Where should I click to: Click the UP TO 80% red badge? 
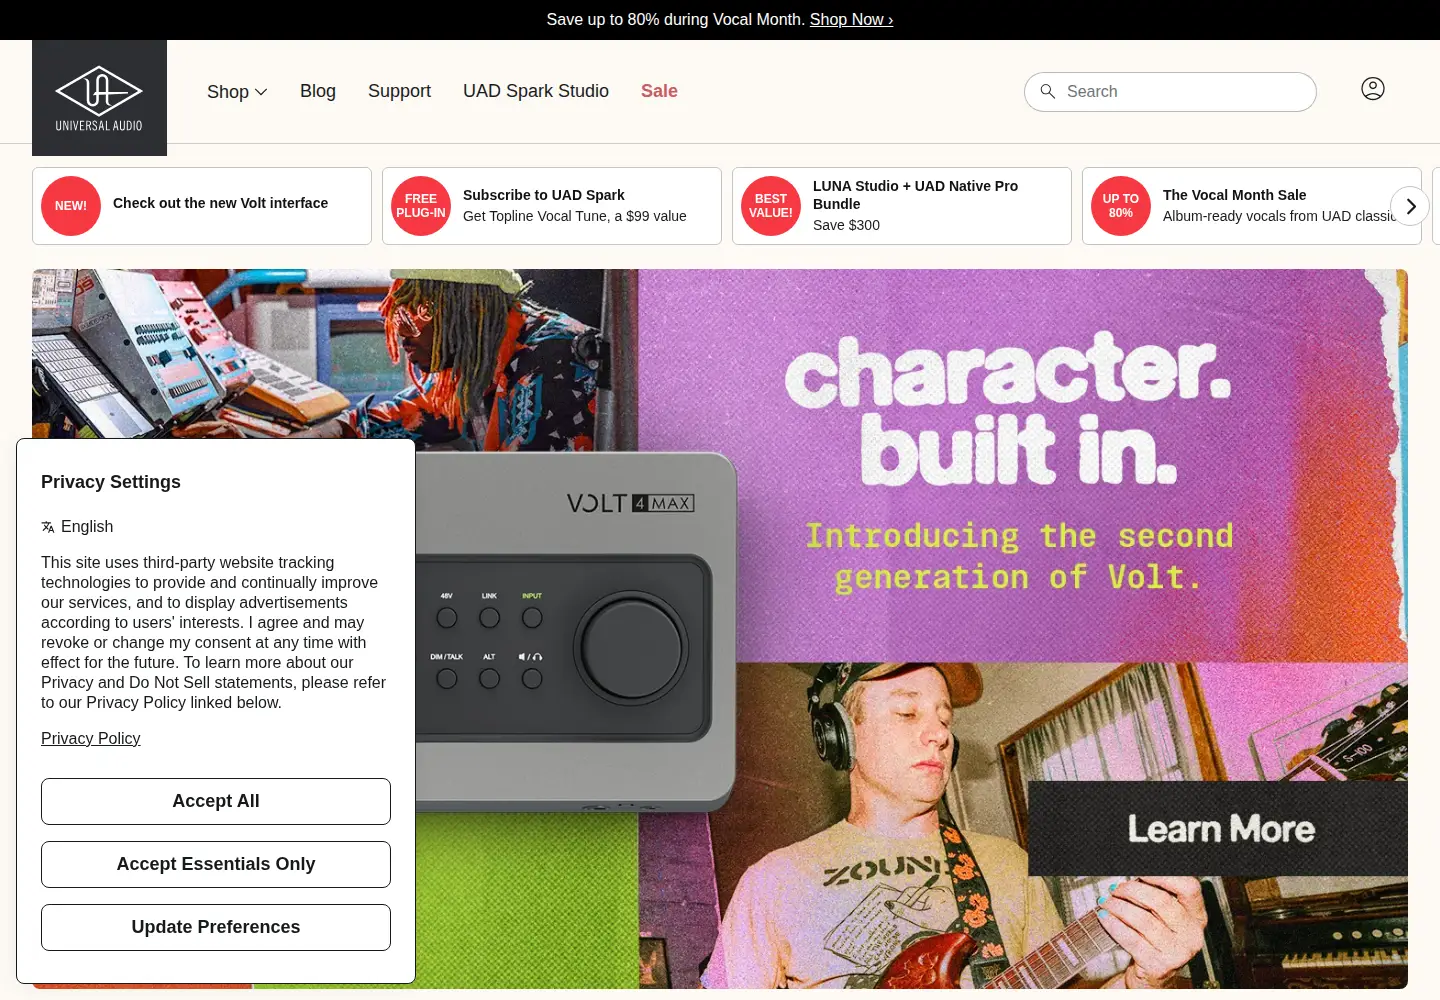1121,206
